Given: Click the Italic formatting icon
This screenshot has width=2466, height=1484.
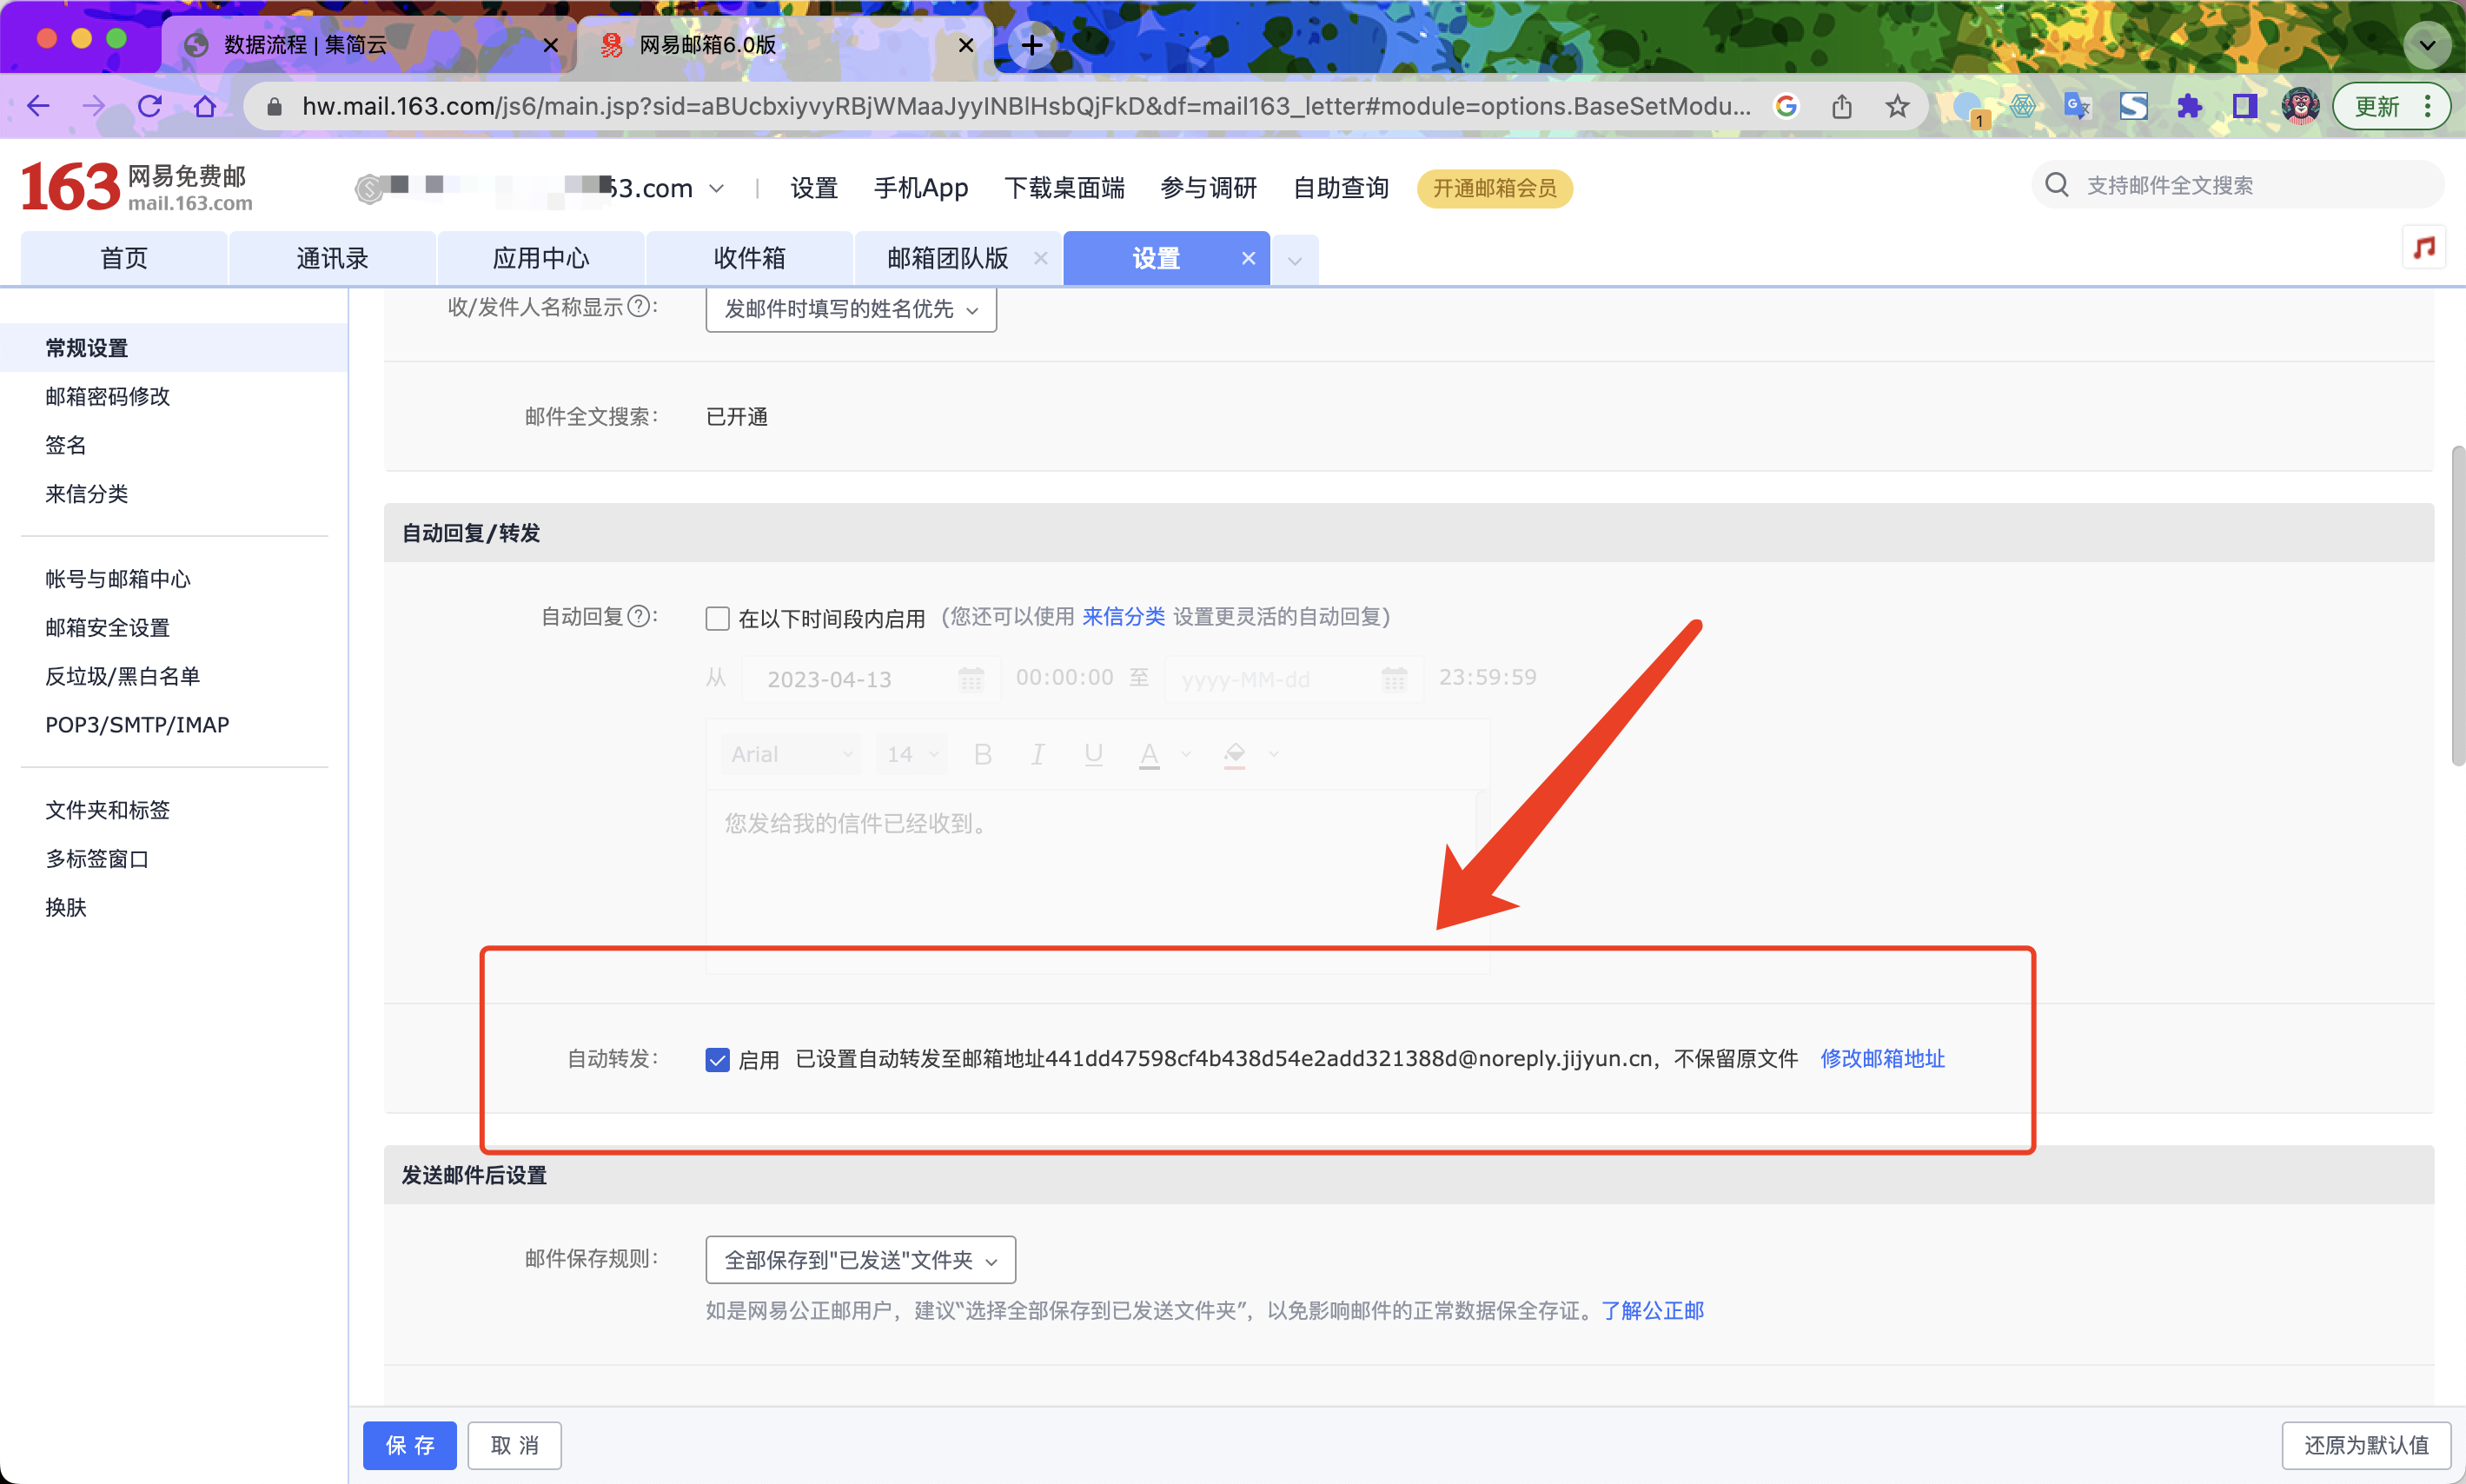Looking at the screenshot, I should (1038, 754).
